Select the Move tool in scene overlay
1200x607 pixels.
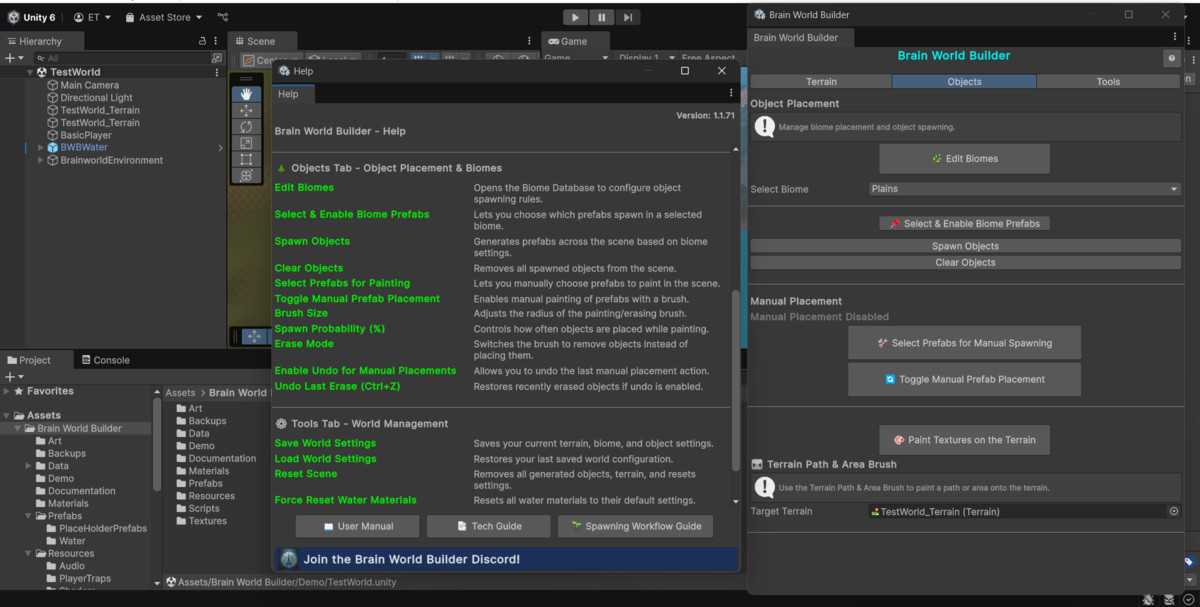click(246, 110)
